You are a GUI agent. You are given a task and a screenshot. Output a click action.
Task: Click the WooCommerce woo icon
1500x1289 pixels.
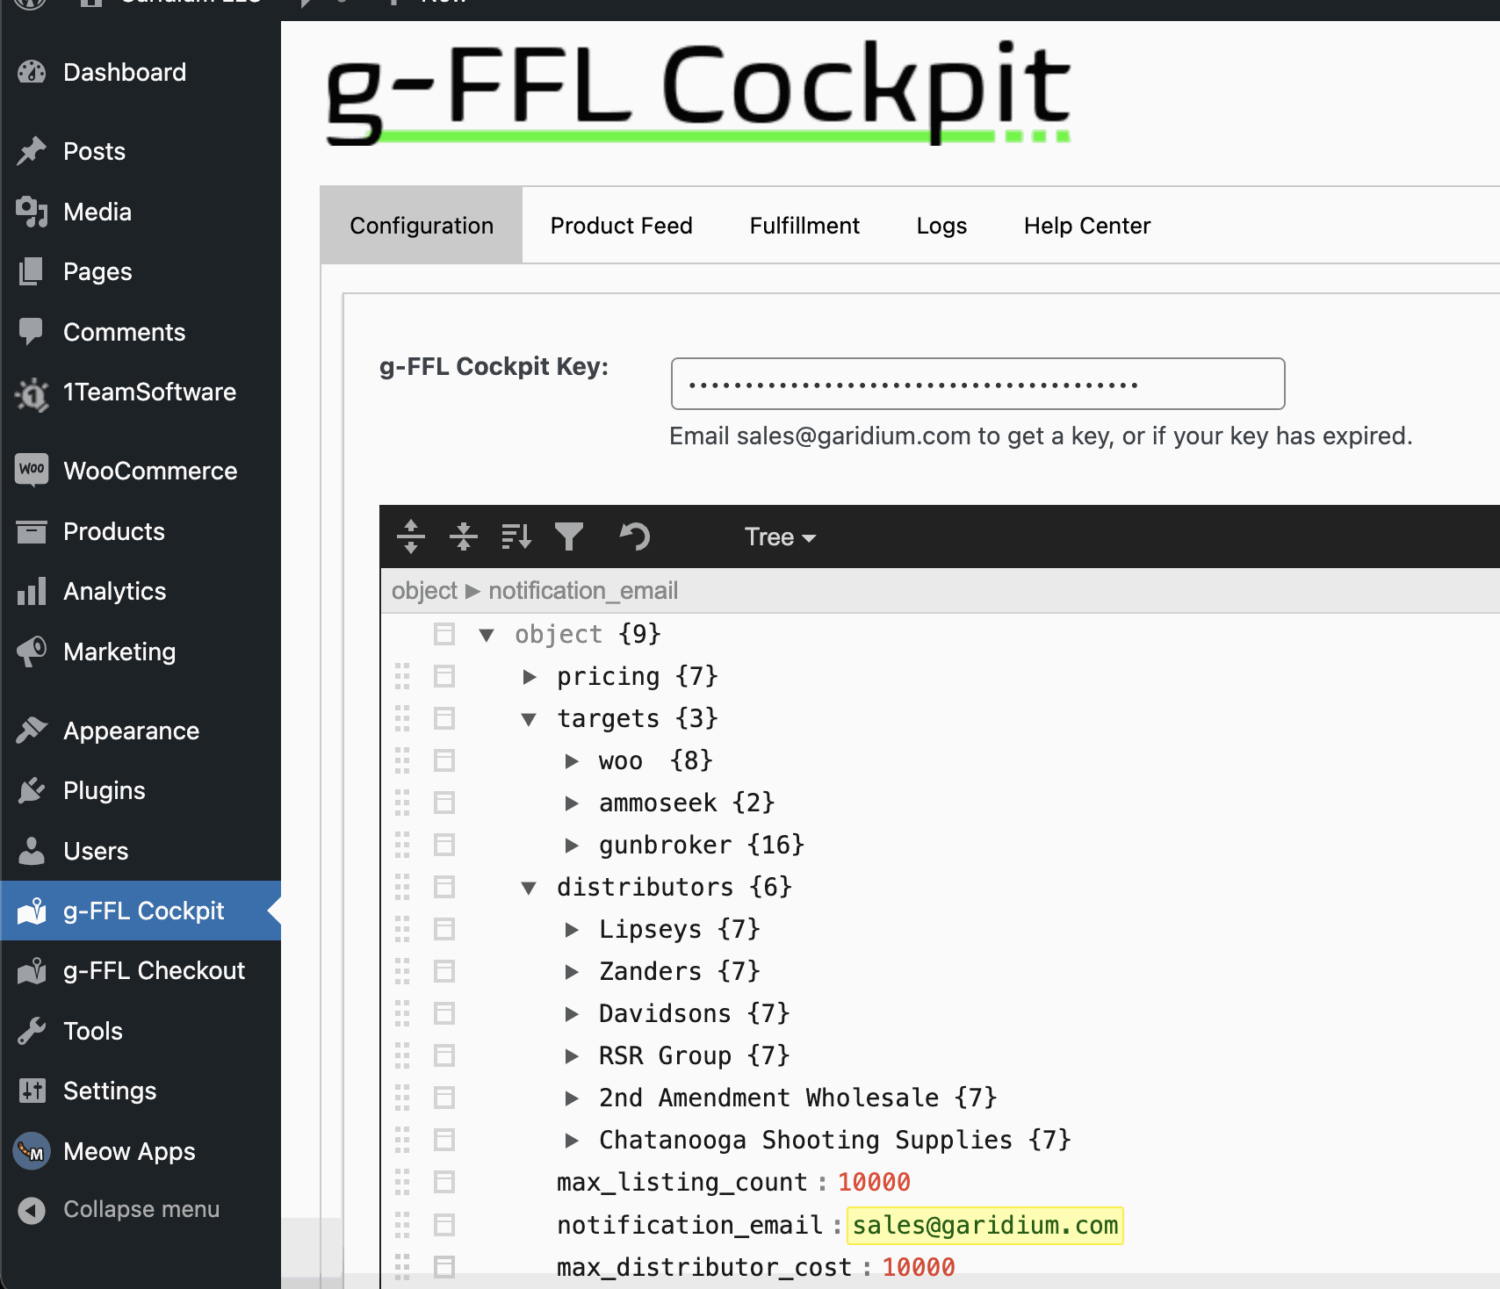pyautogui.click(x=32, y=469)
